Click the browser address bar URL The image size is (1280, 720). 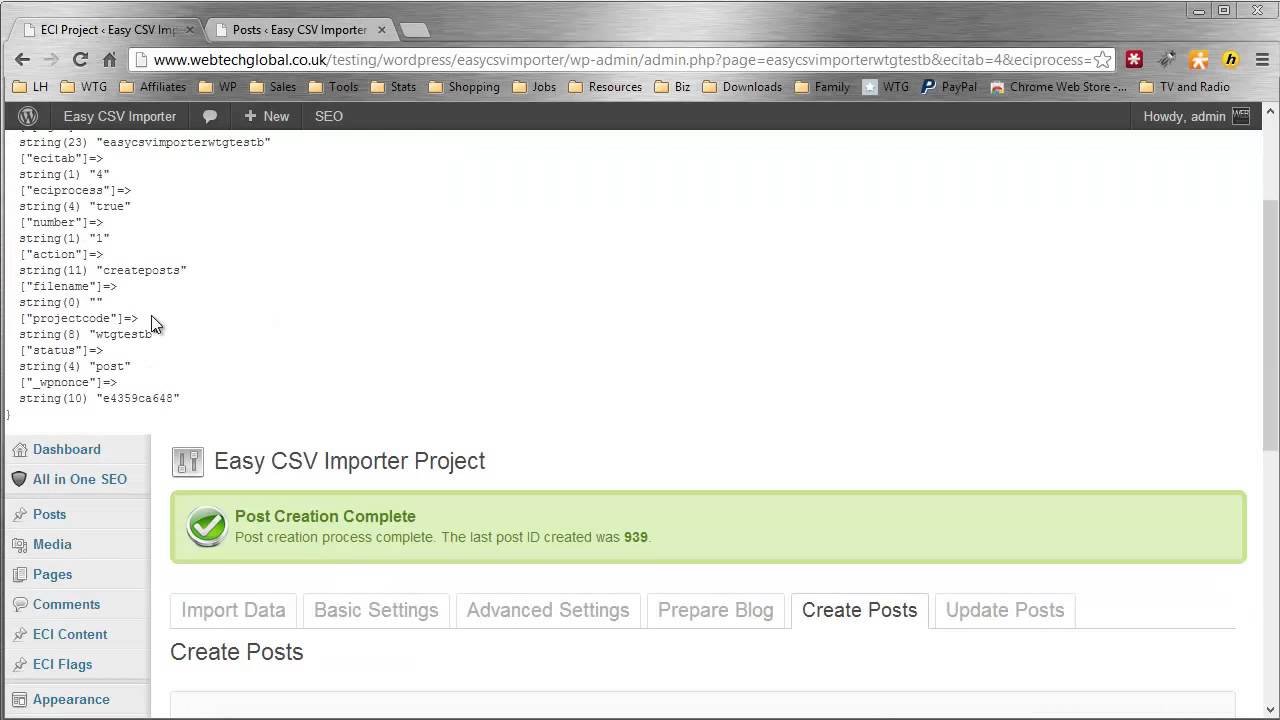click(x=620, y=60)
